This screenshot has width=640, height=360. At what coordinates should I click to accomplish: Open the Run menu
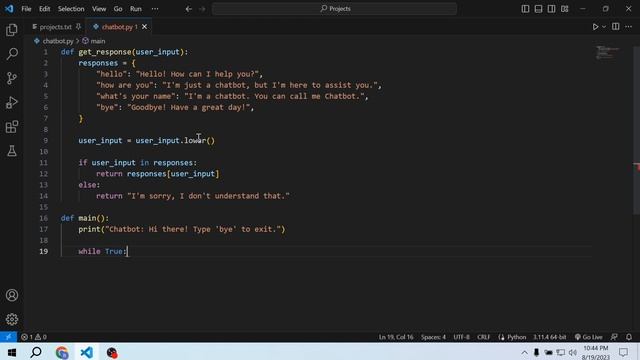(x=136, y=9)
